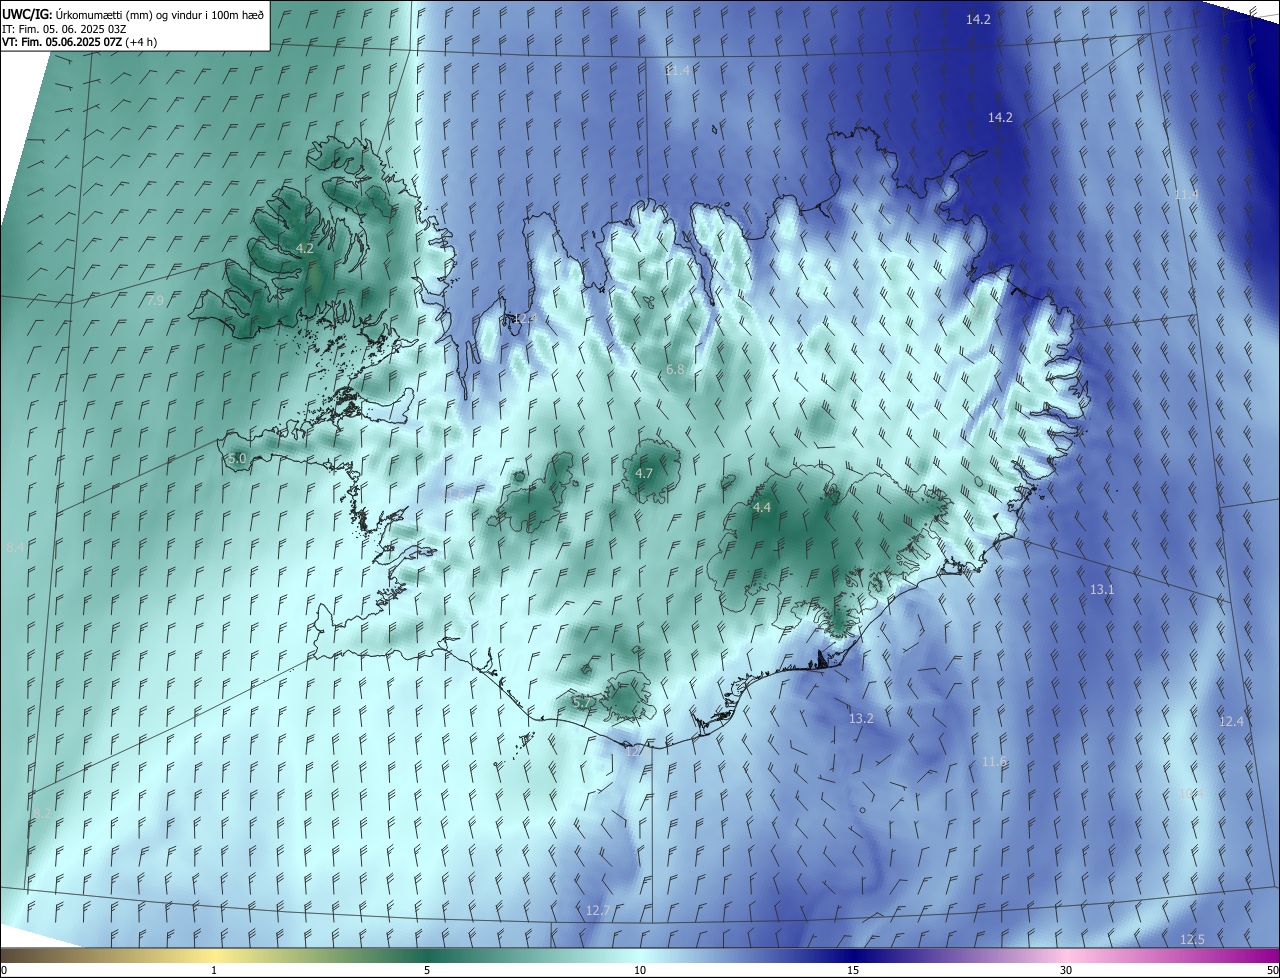The height and width of the screenshot is (978, 1280).
Task: Click the 50 tick label on the color scale
Action: coord(1271,970)
